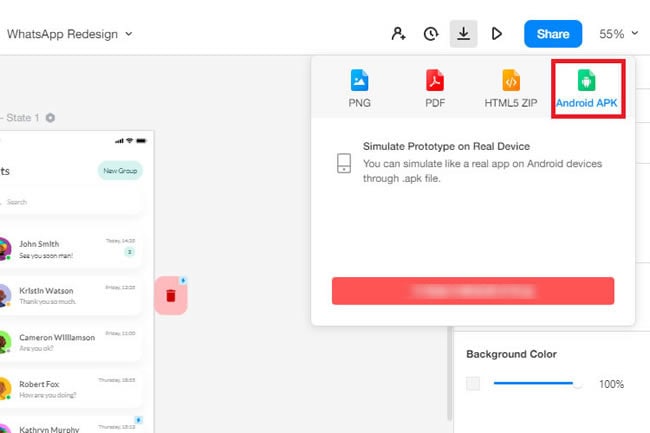
Task: Click the red trash delete icon
Action: tap(171, 296)
